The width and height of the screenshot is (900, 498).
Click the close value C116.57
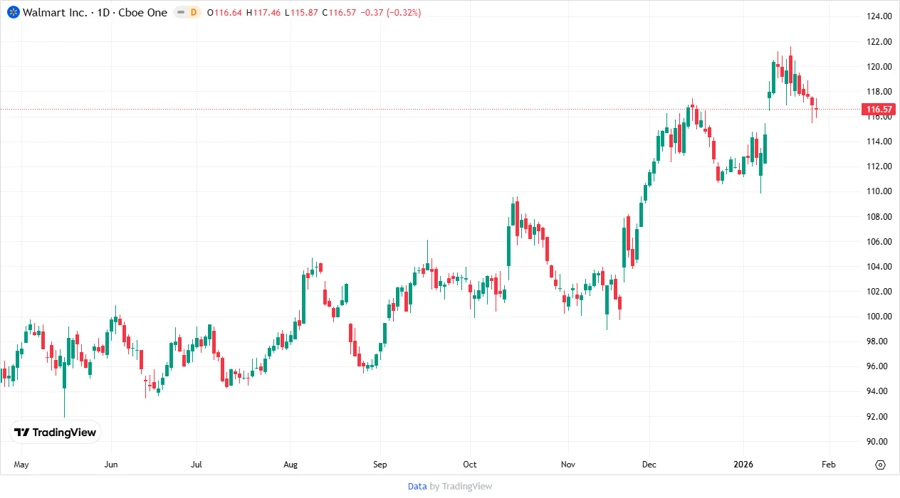(x=339, y=12)
